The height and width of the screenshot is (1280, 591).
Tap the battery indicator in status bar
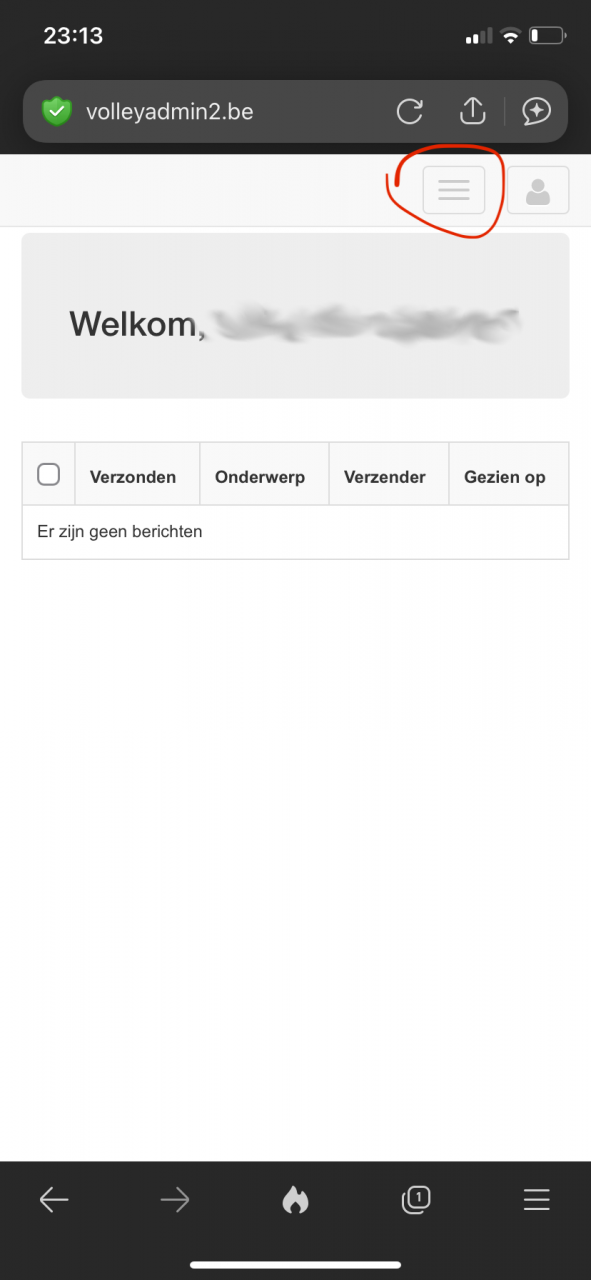point(548,36)
